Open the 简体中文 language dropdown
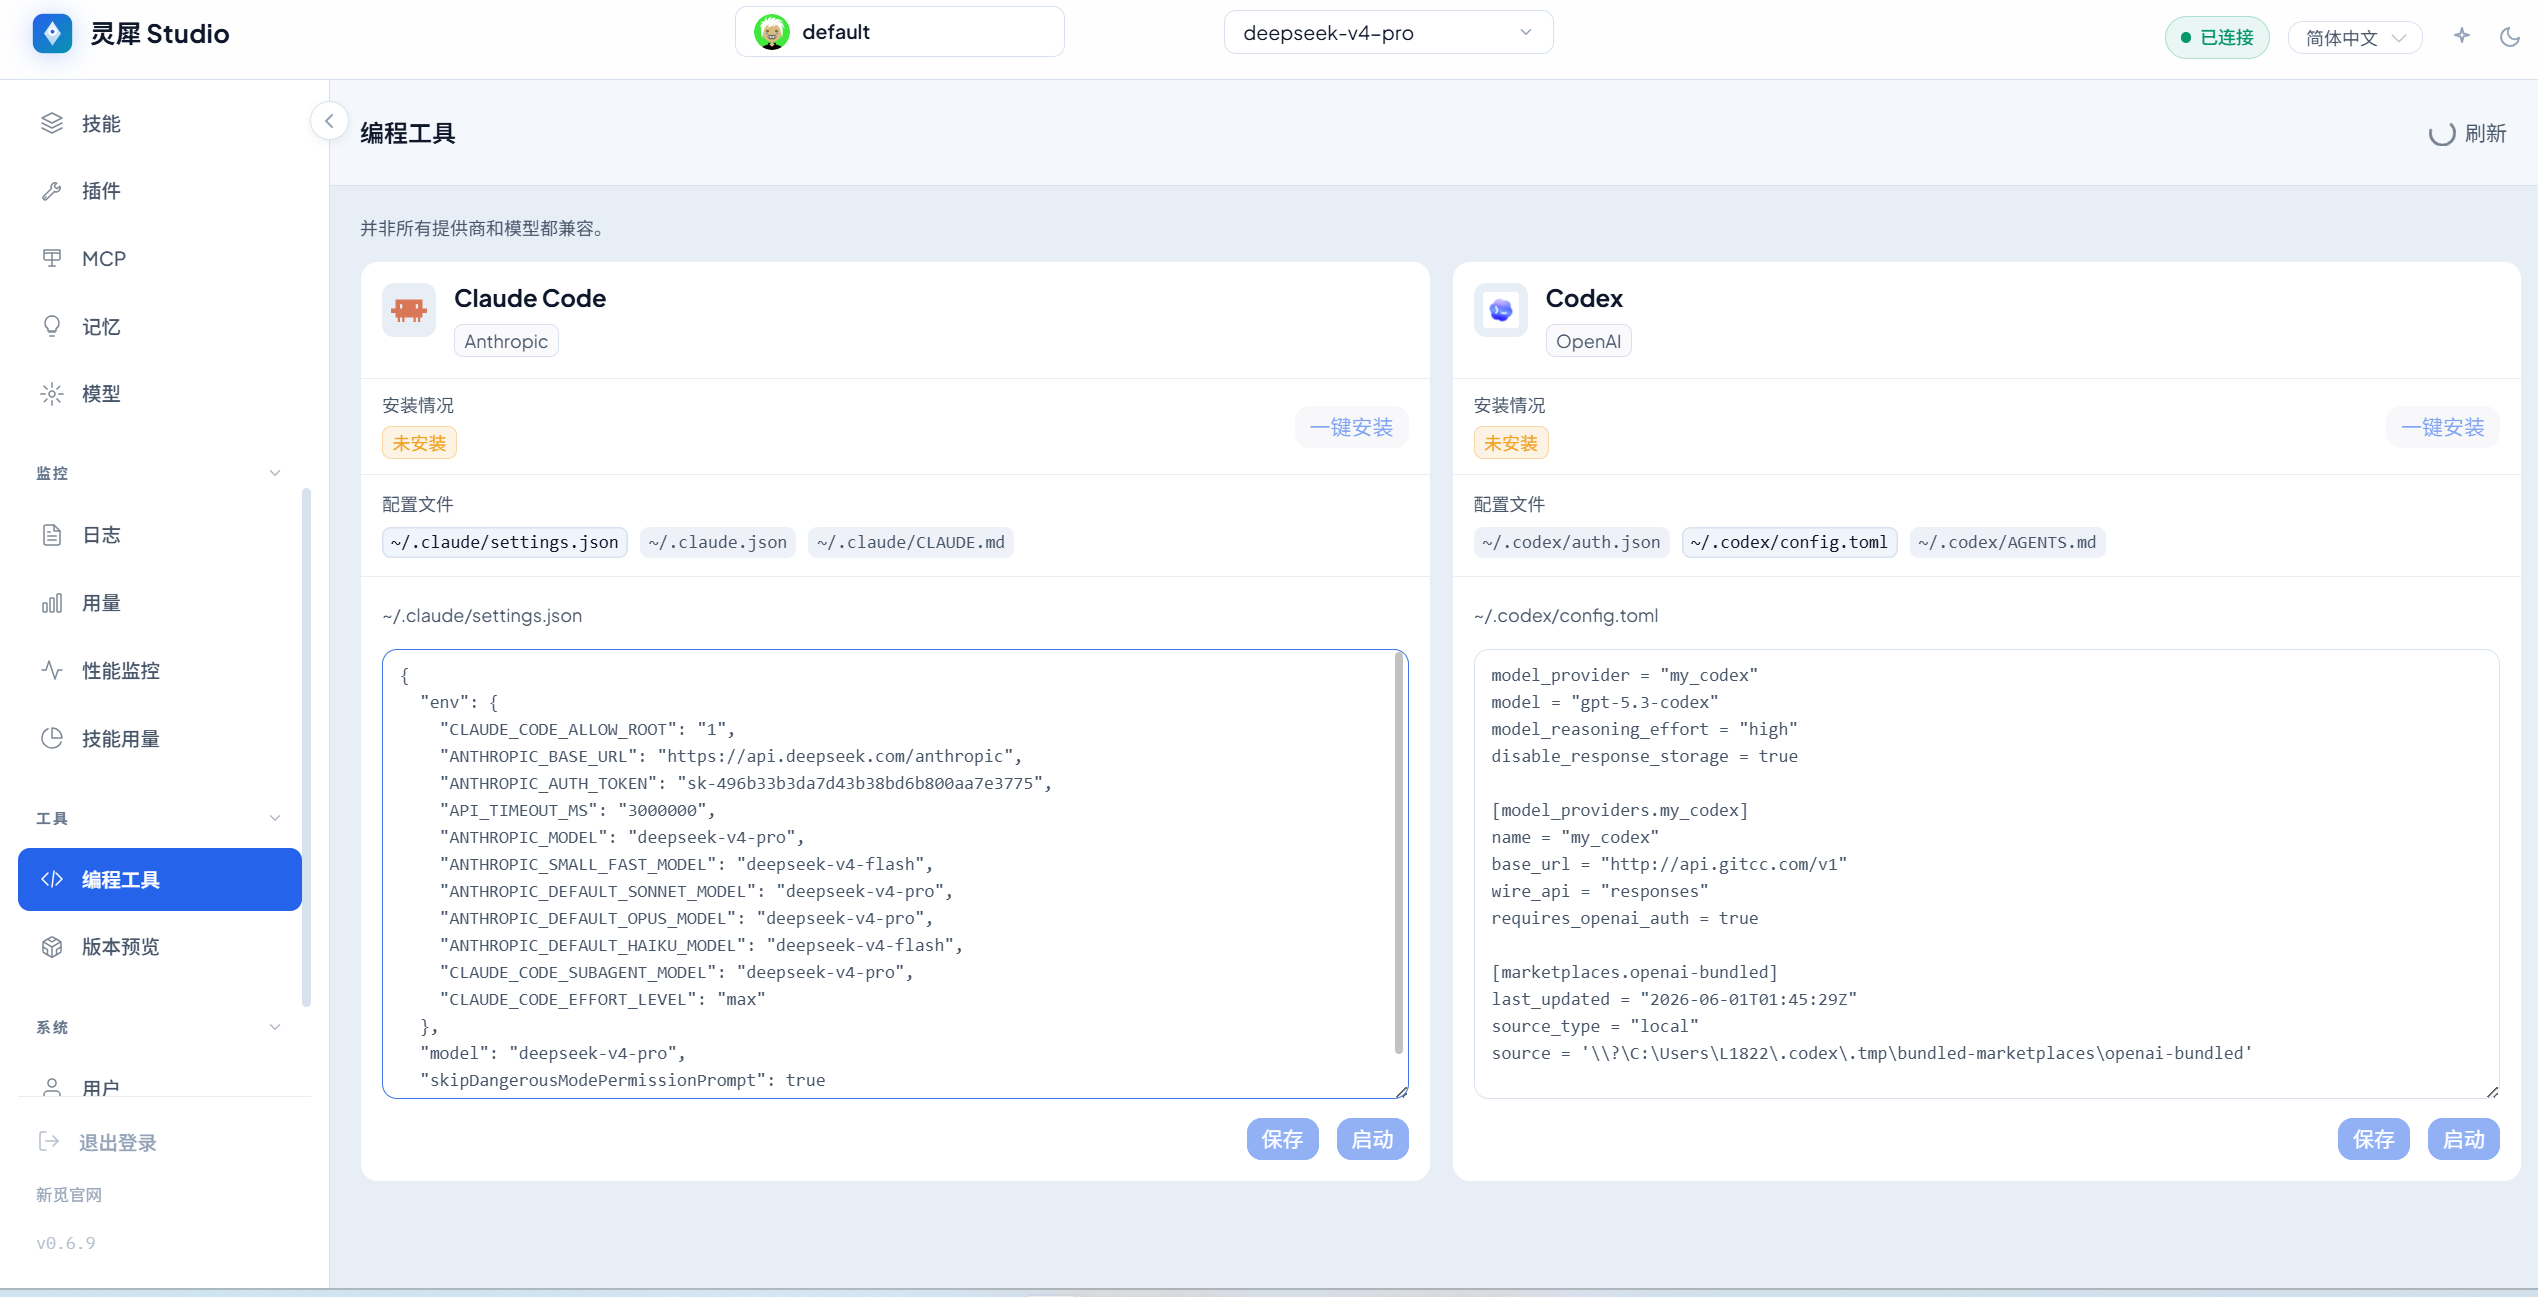 pyautogui.click(x=2355, y=38)
